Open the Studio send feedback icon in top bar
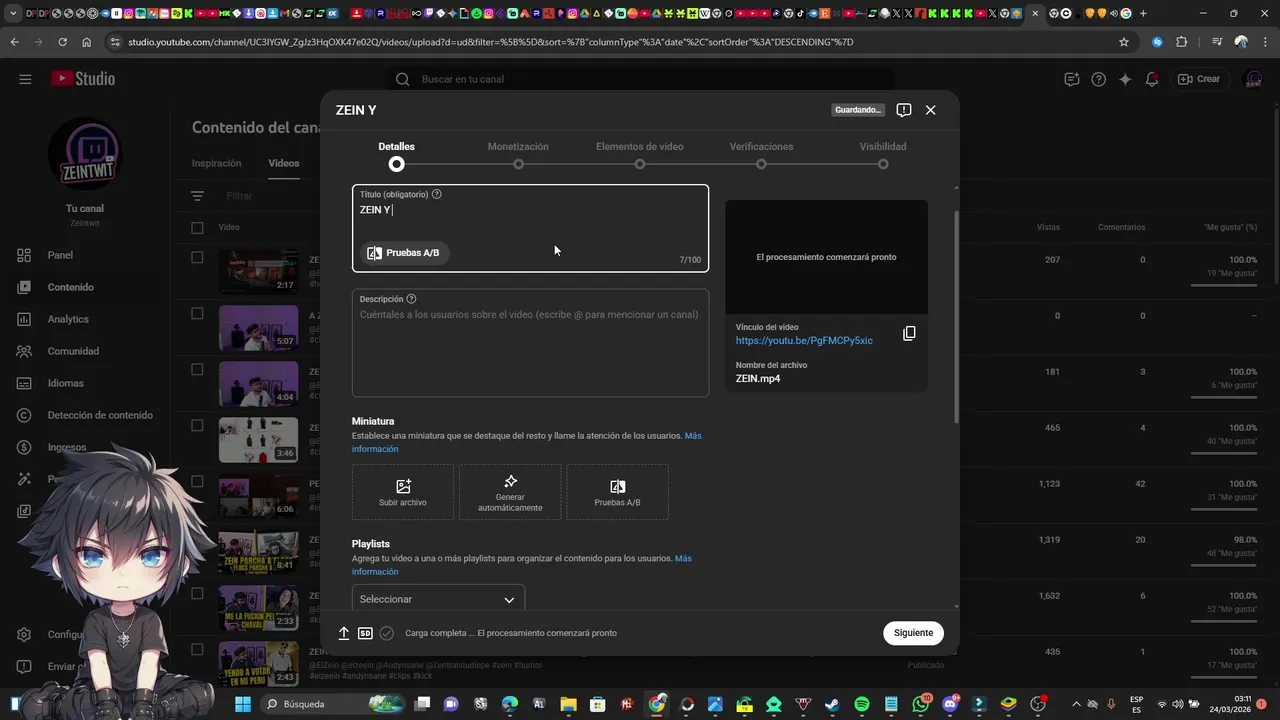1280x720 pixels. tap(1072, 79)
